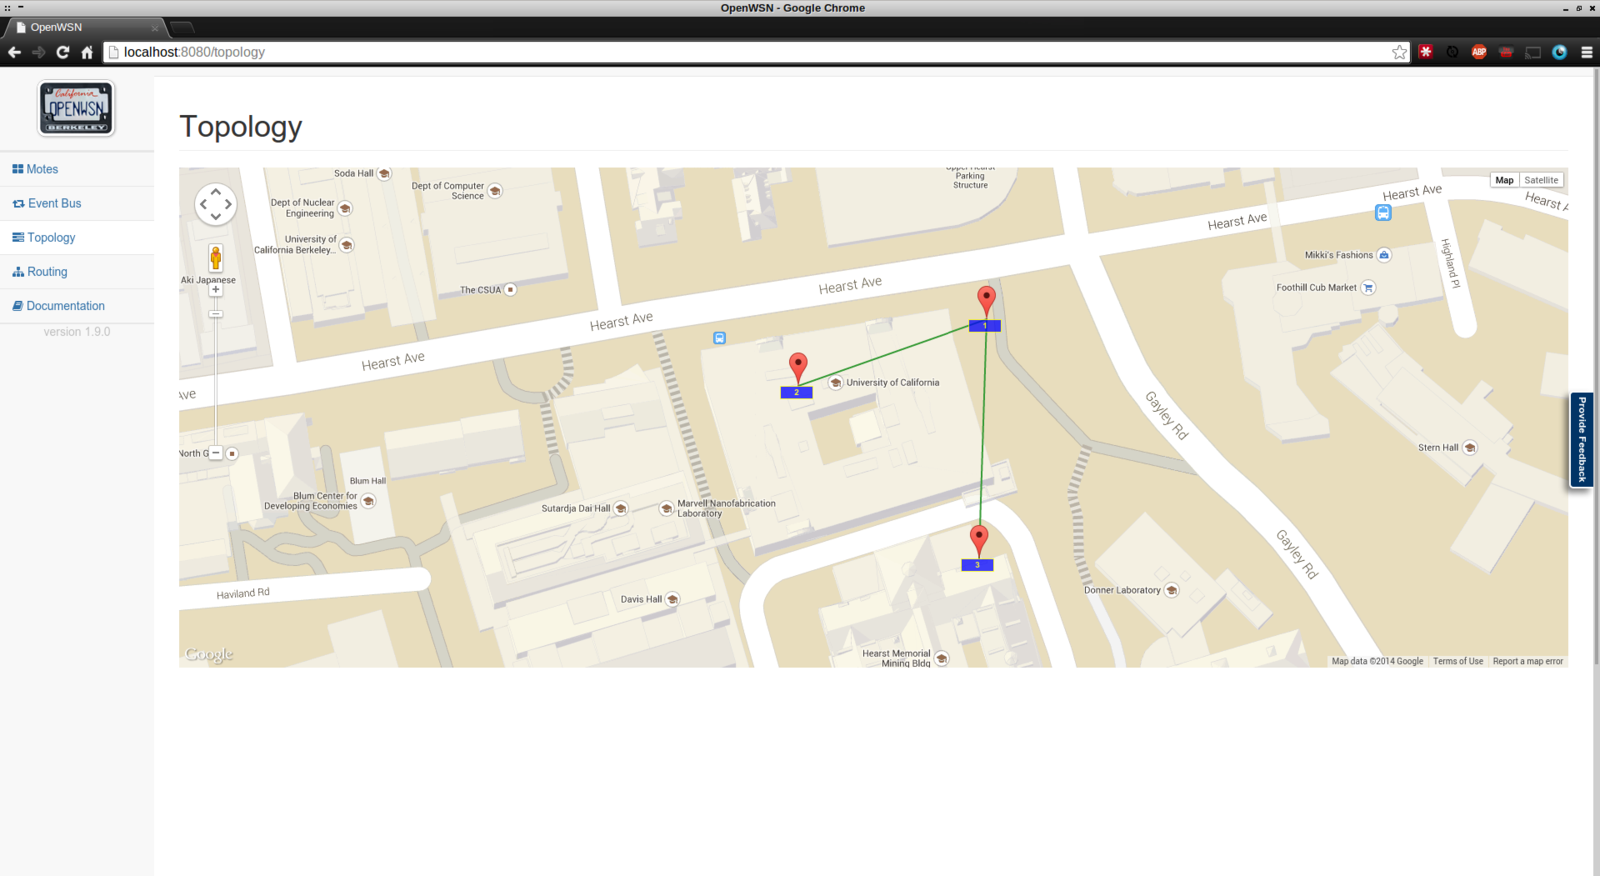
Task: Click the blue label of mote 3
Action: [x=977, y=565]
